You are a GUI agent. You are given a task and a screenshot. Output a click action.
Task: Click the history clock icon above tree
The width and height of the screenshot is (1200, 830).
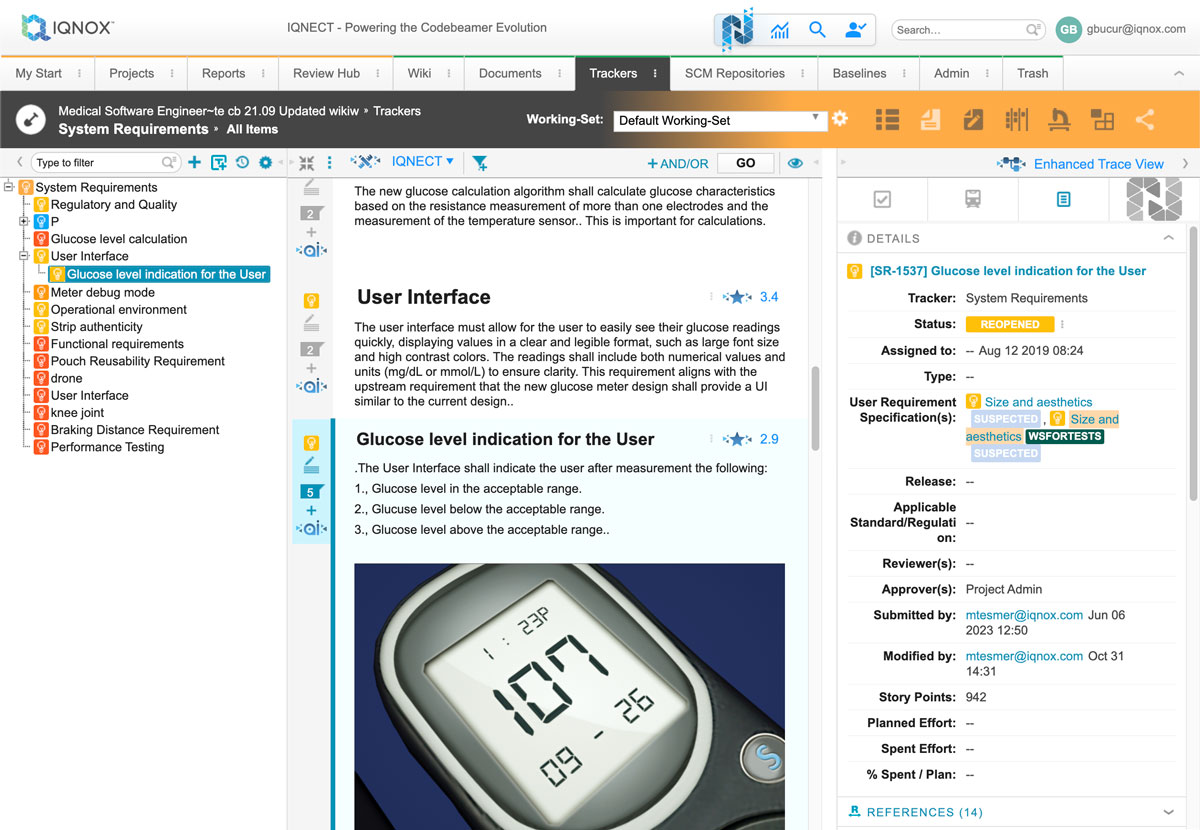tap(242, 162)
